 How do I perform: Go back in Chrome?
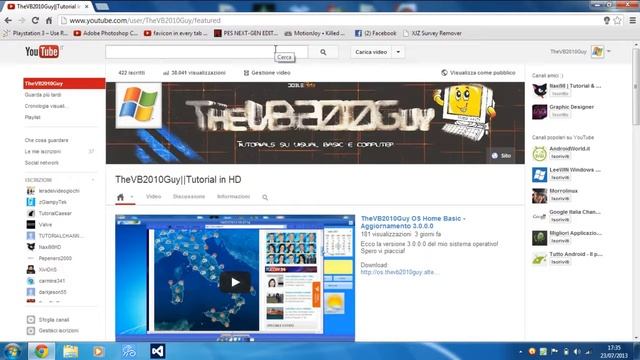point(8,20)
